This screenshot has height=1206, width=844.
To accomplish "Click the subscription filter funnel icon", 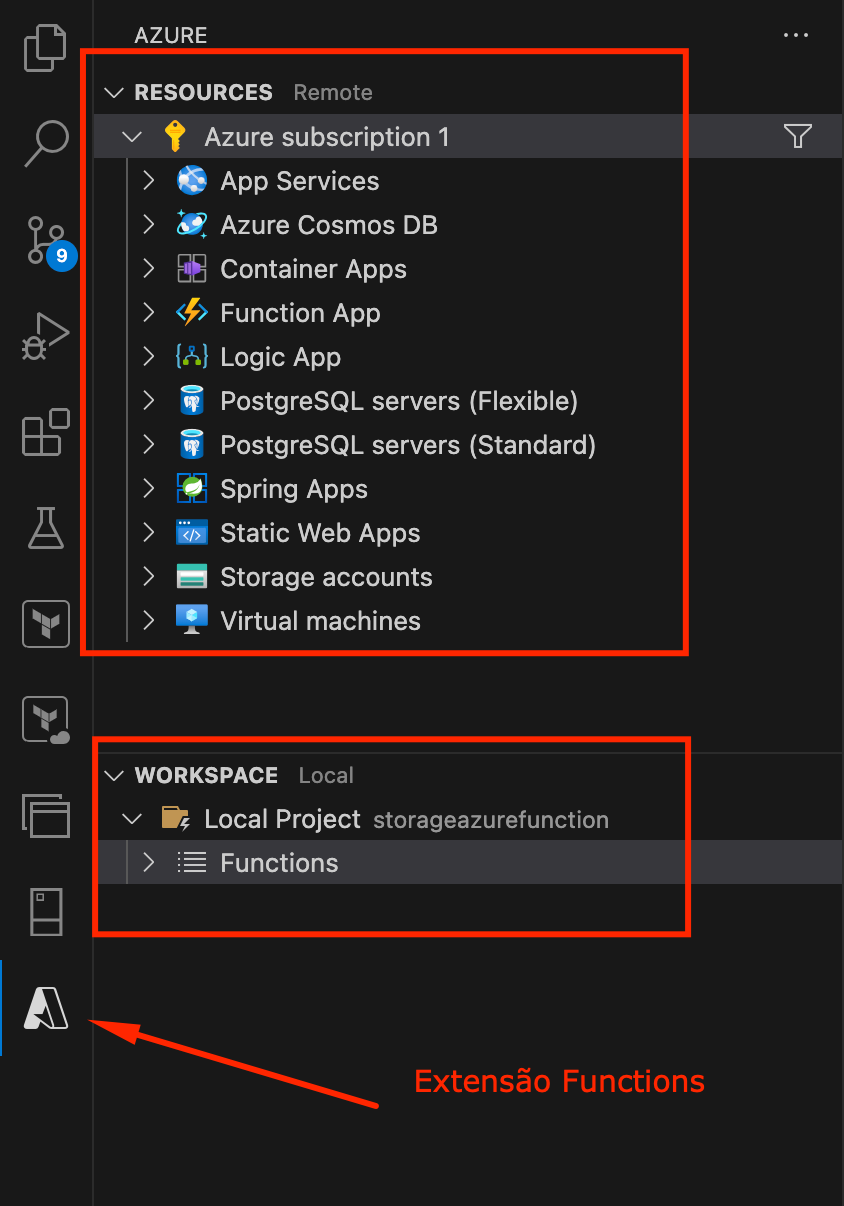I will [797, 136].
